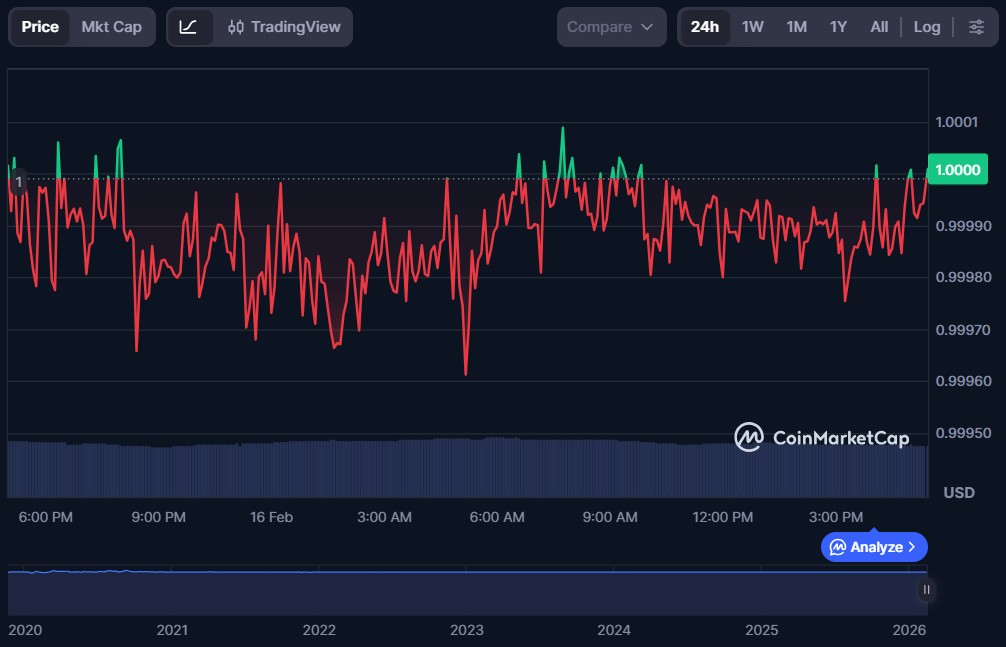
Task: Open the chart settings sliders icon
Action: 976,27
